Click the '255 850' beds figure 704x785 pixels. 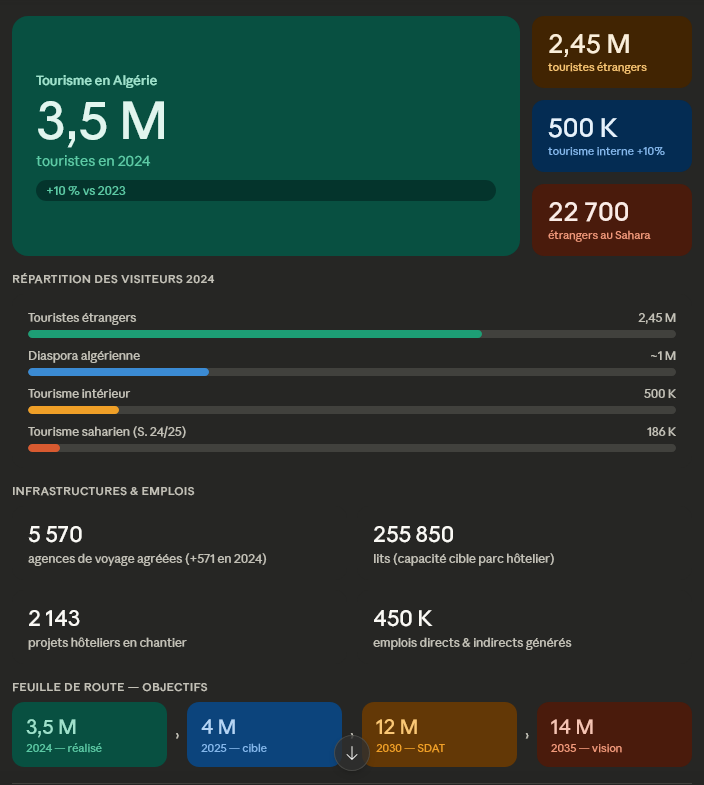click(x=413, y=535)
